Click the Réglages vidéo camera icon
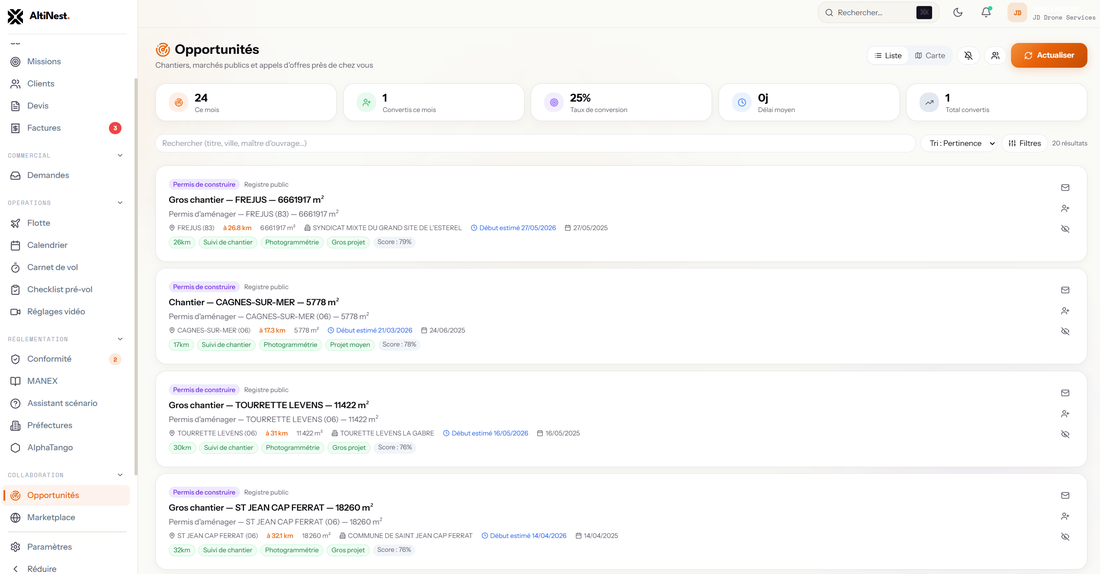The width and height of the screenshot is (1100, 574). 15,312
